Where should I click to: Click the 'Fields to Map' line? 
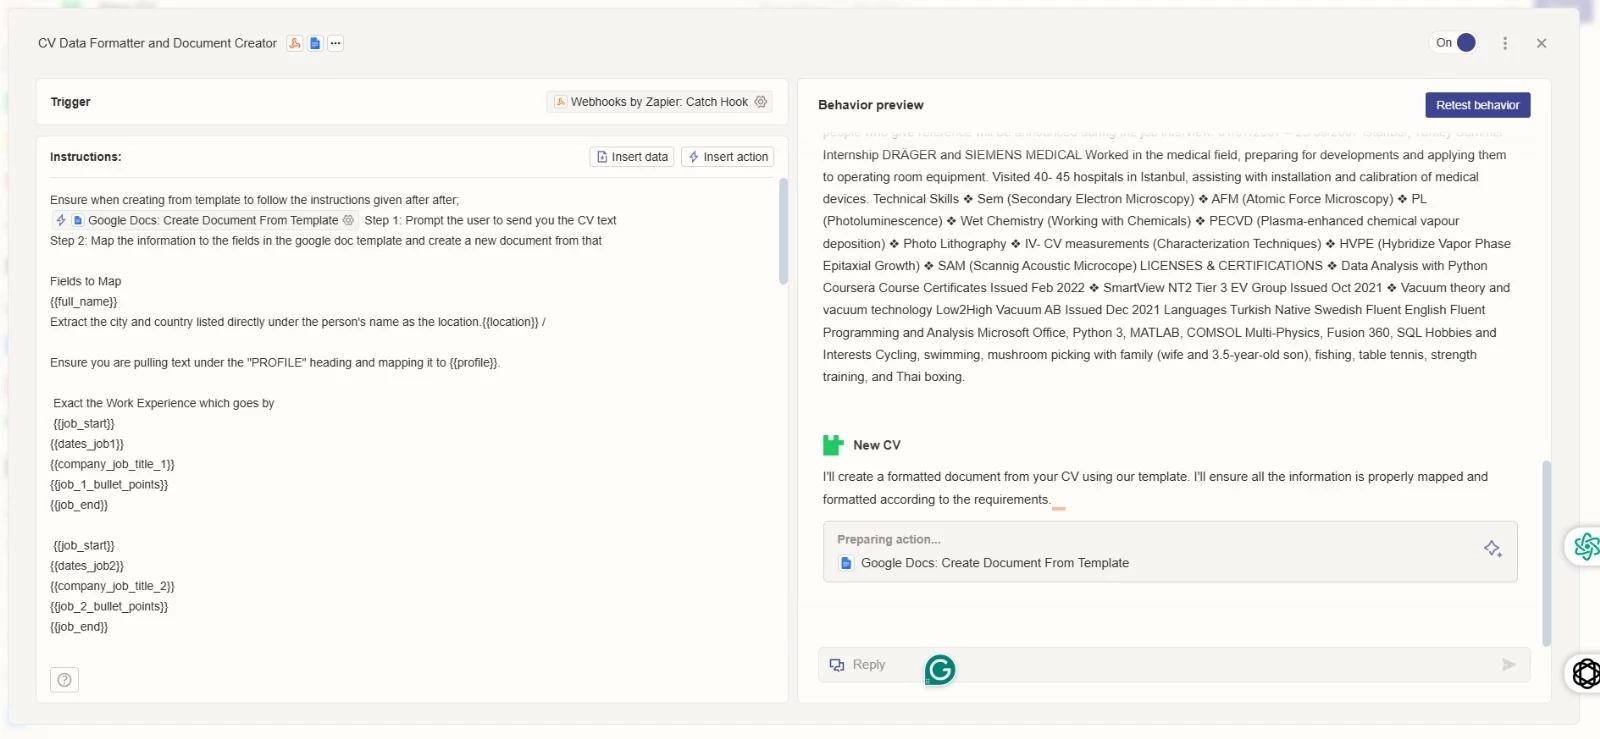86,282
